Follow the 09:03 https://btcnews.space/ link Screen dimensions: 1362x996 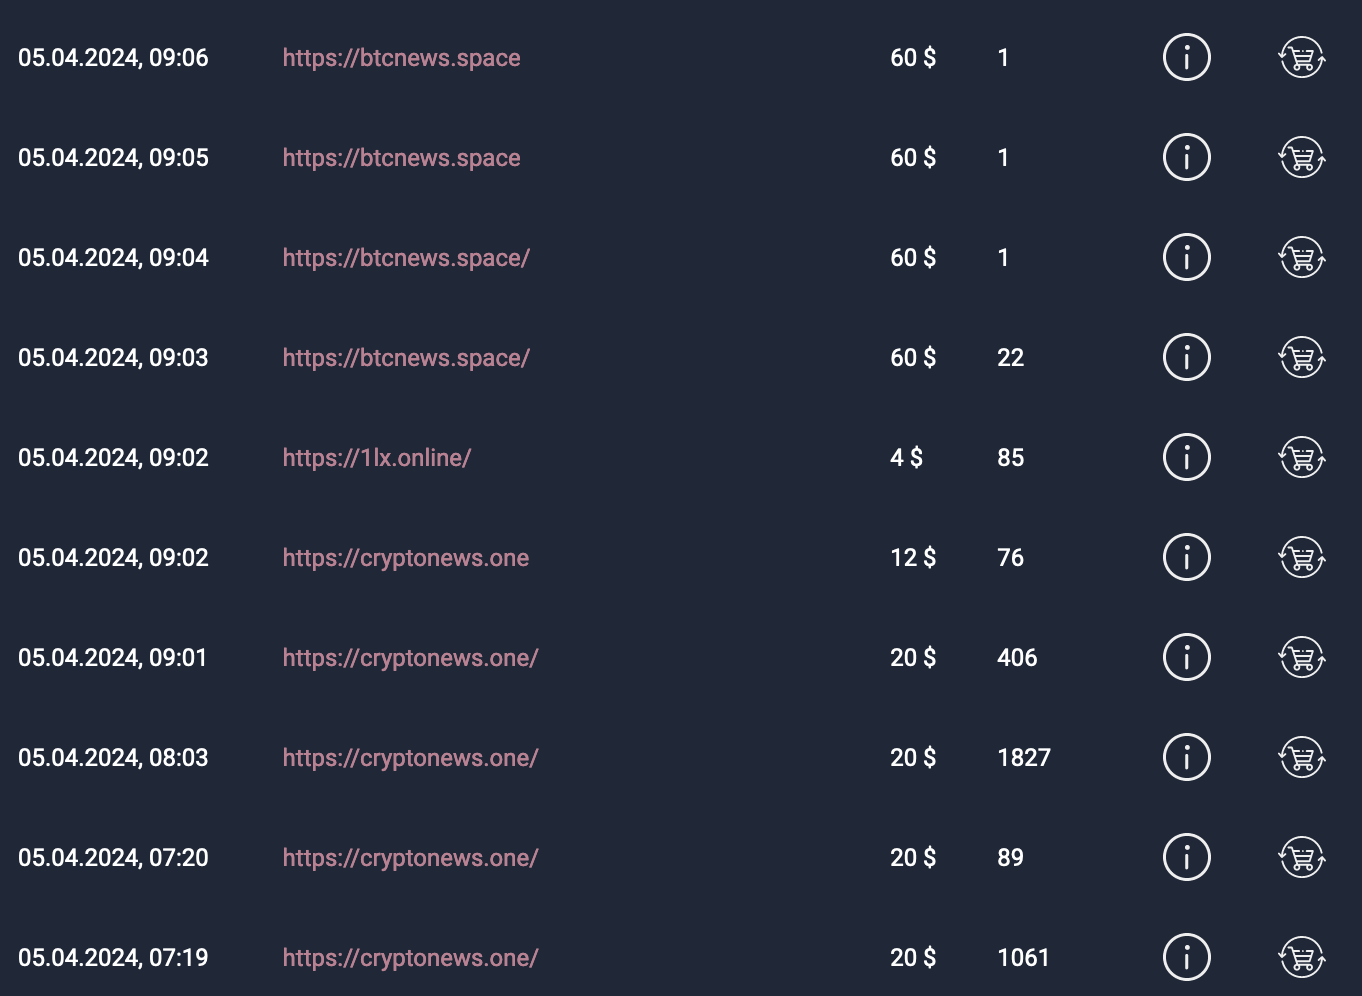pos(406,358)
